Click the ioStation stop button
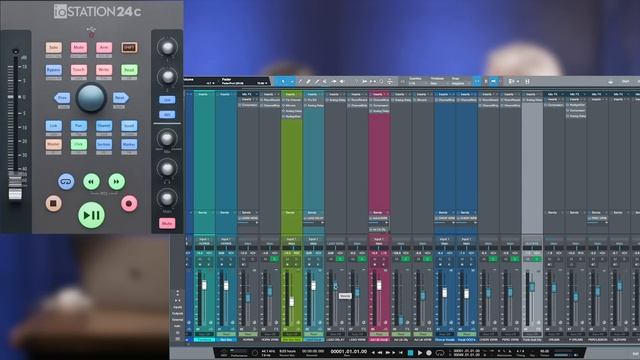The width and height of the screenshot is (640, 360). (53, 203)
